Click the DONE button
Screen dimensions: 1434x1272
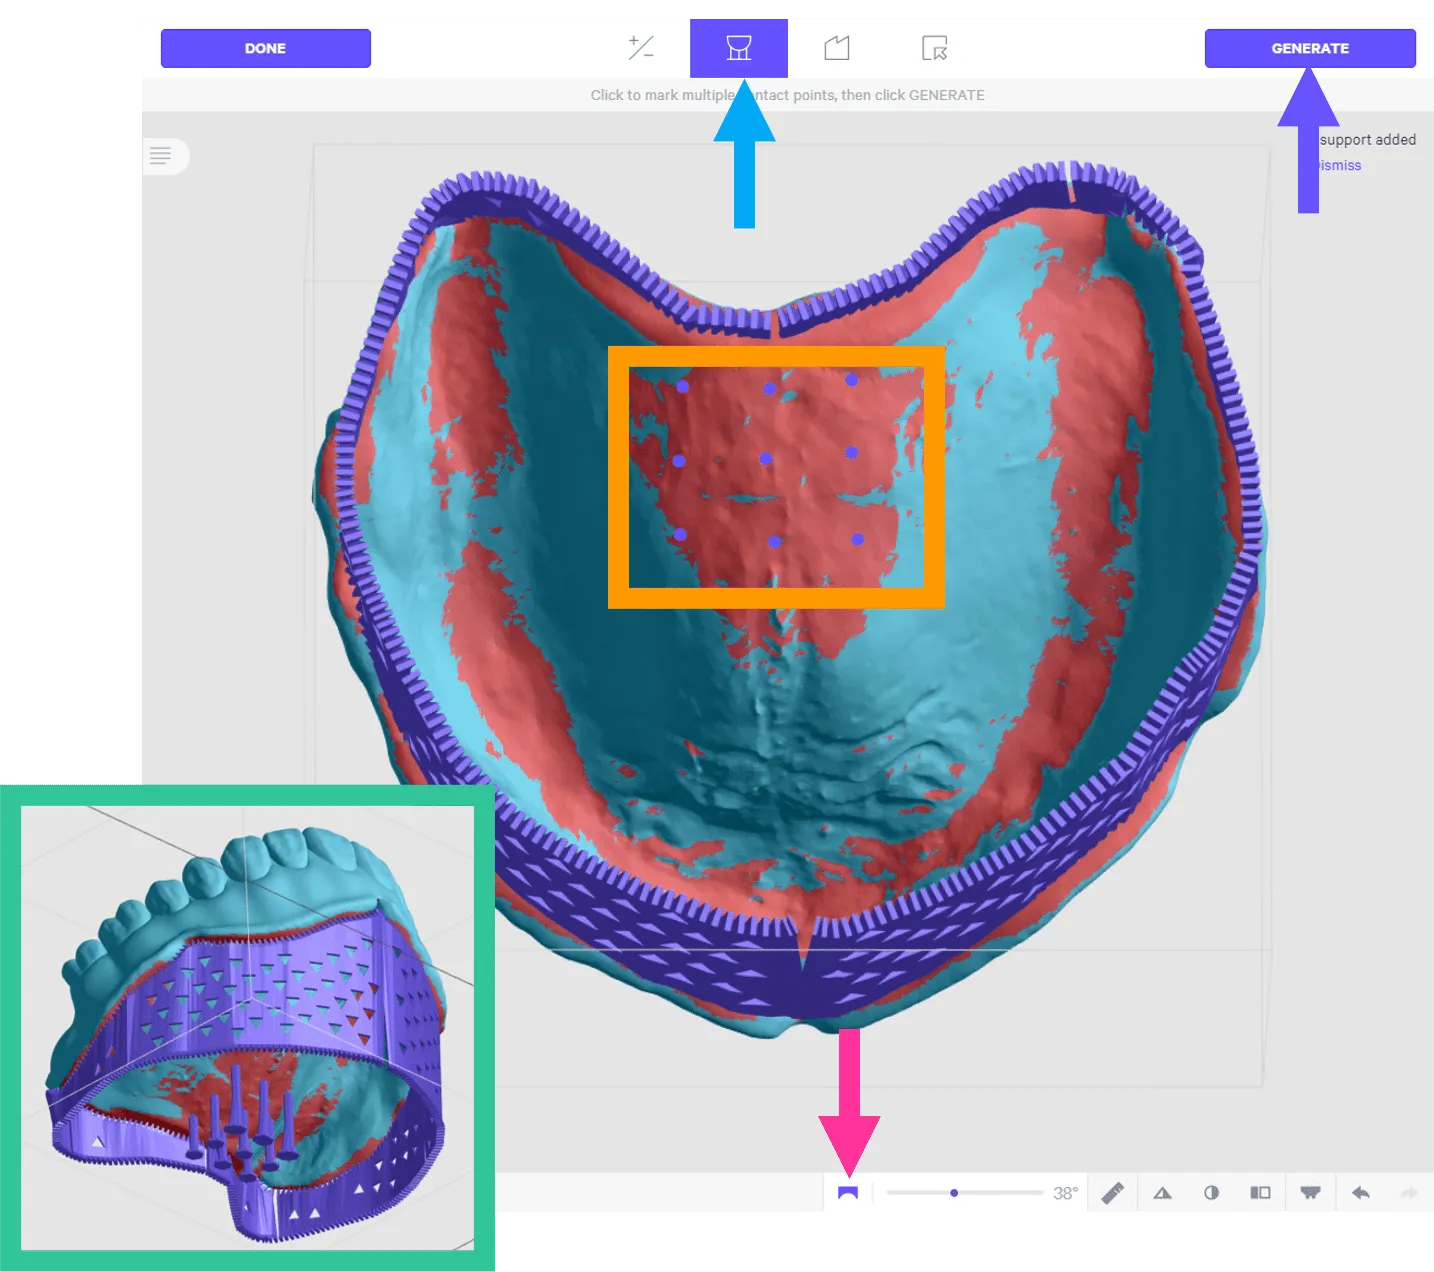pos(266,48)
